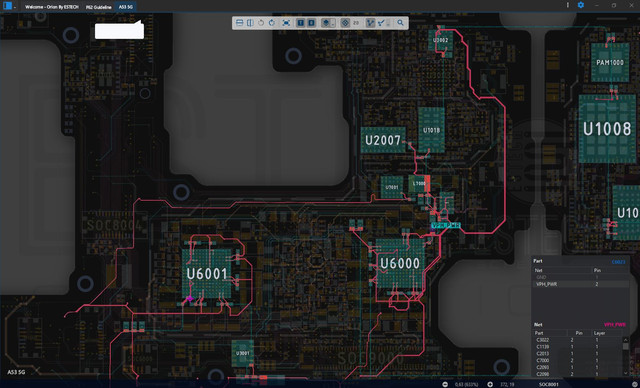This screenshot has height=388, width=640.
Task: Click the value 20 field in toolbar
Action: coord(356,23)
